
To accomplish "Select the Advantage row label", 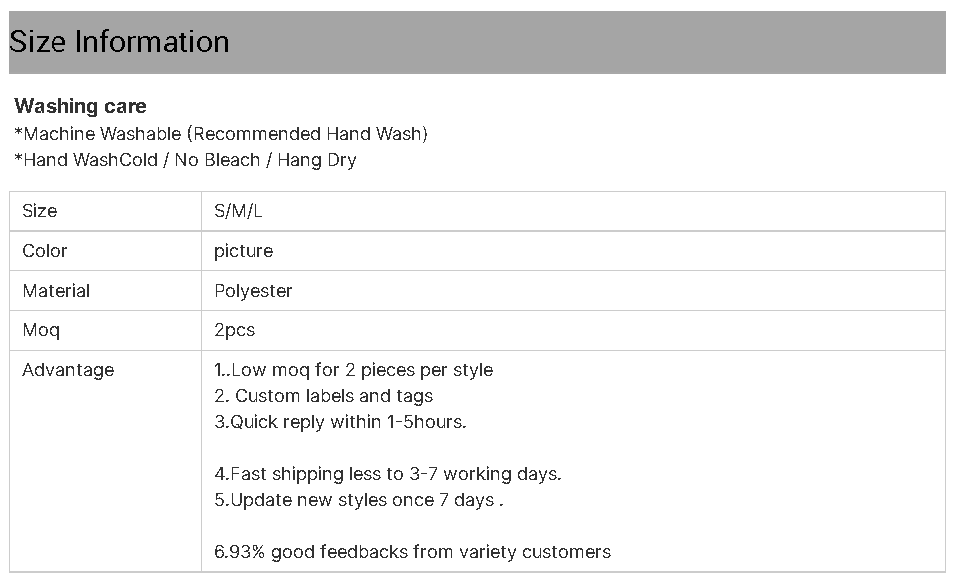I will point(68,370).
